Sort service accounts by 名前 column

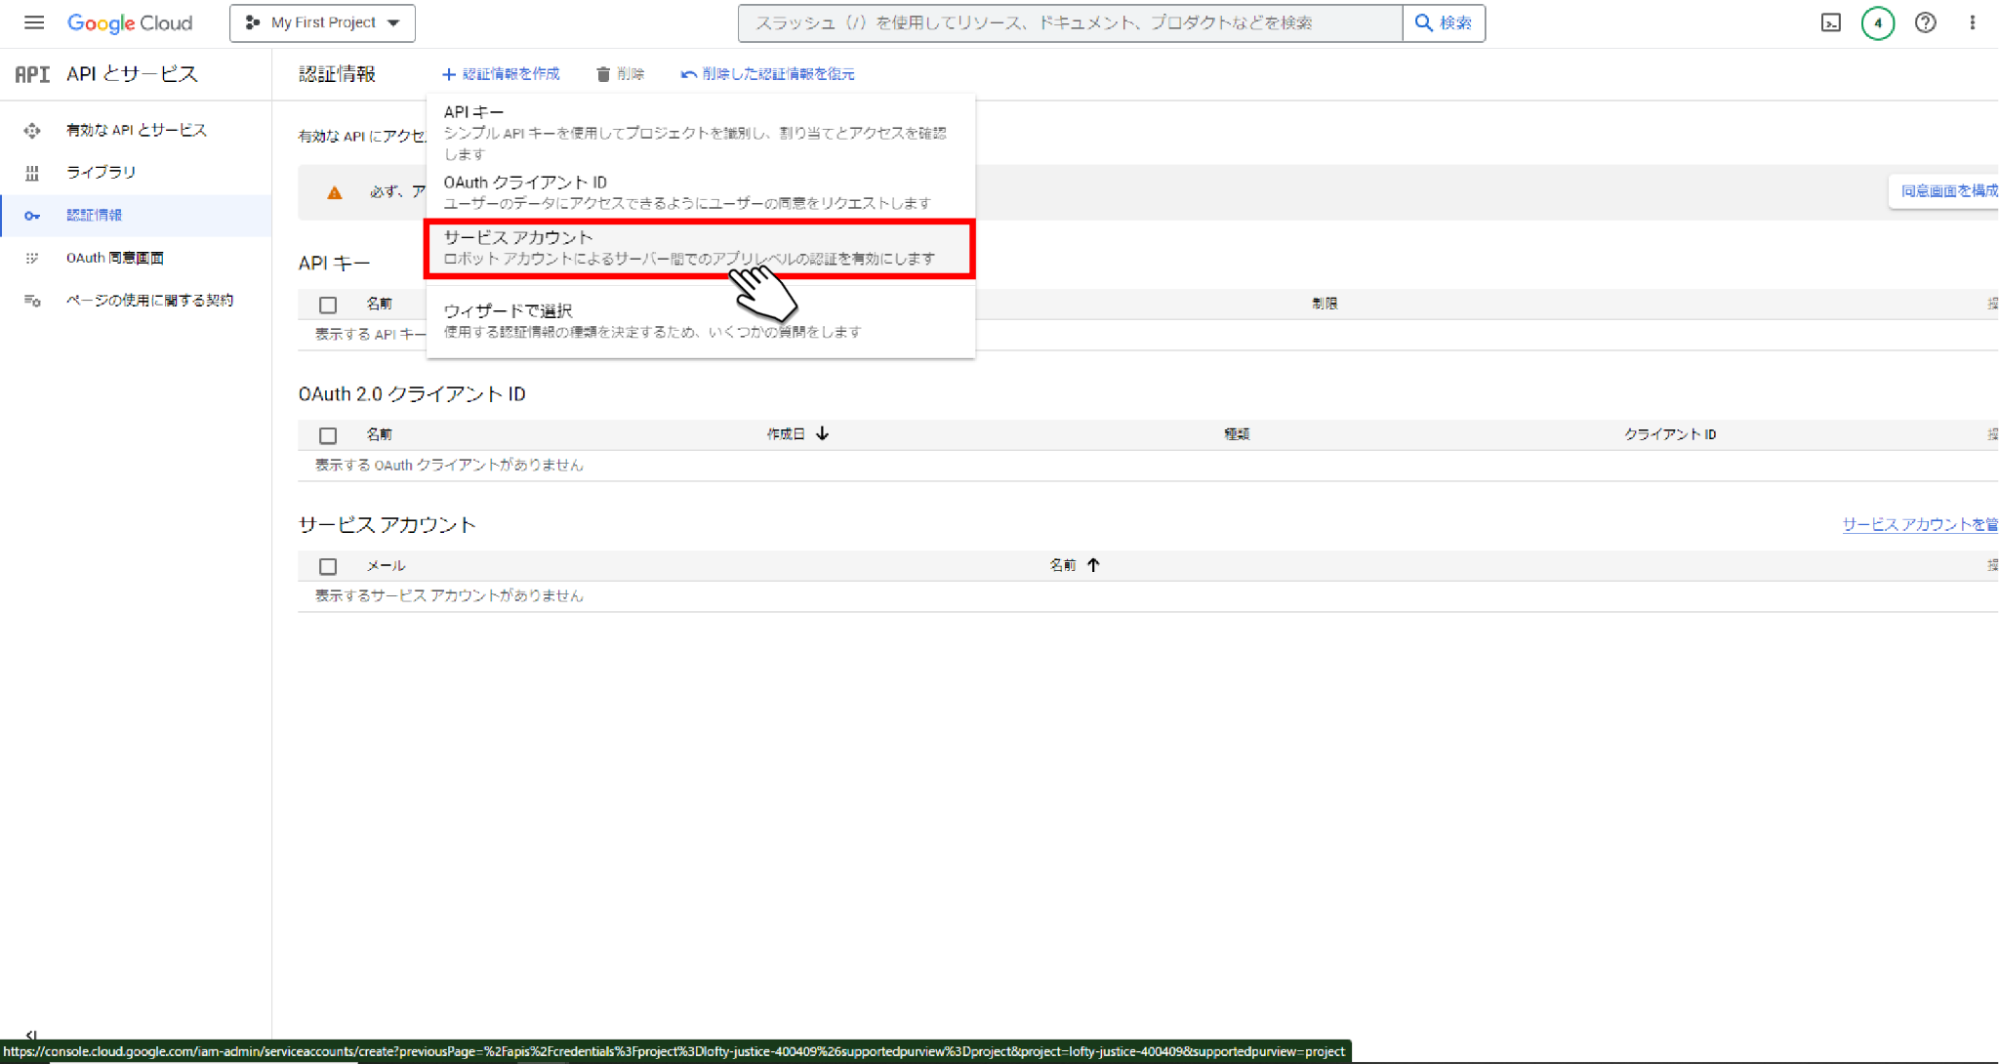(x=1062, y=565)
